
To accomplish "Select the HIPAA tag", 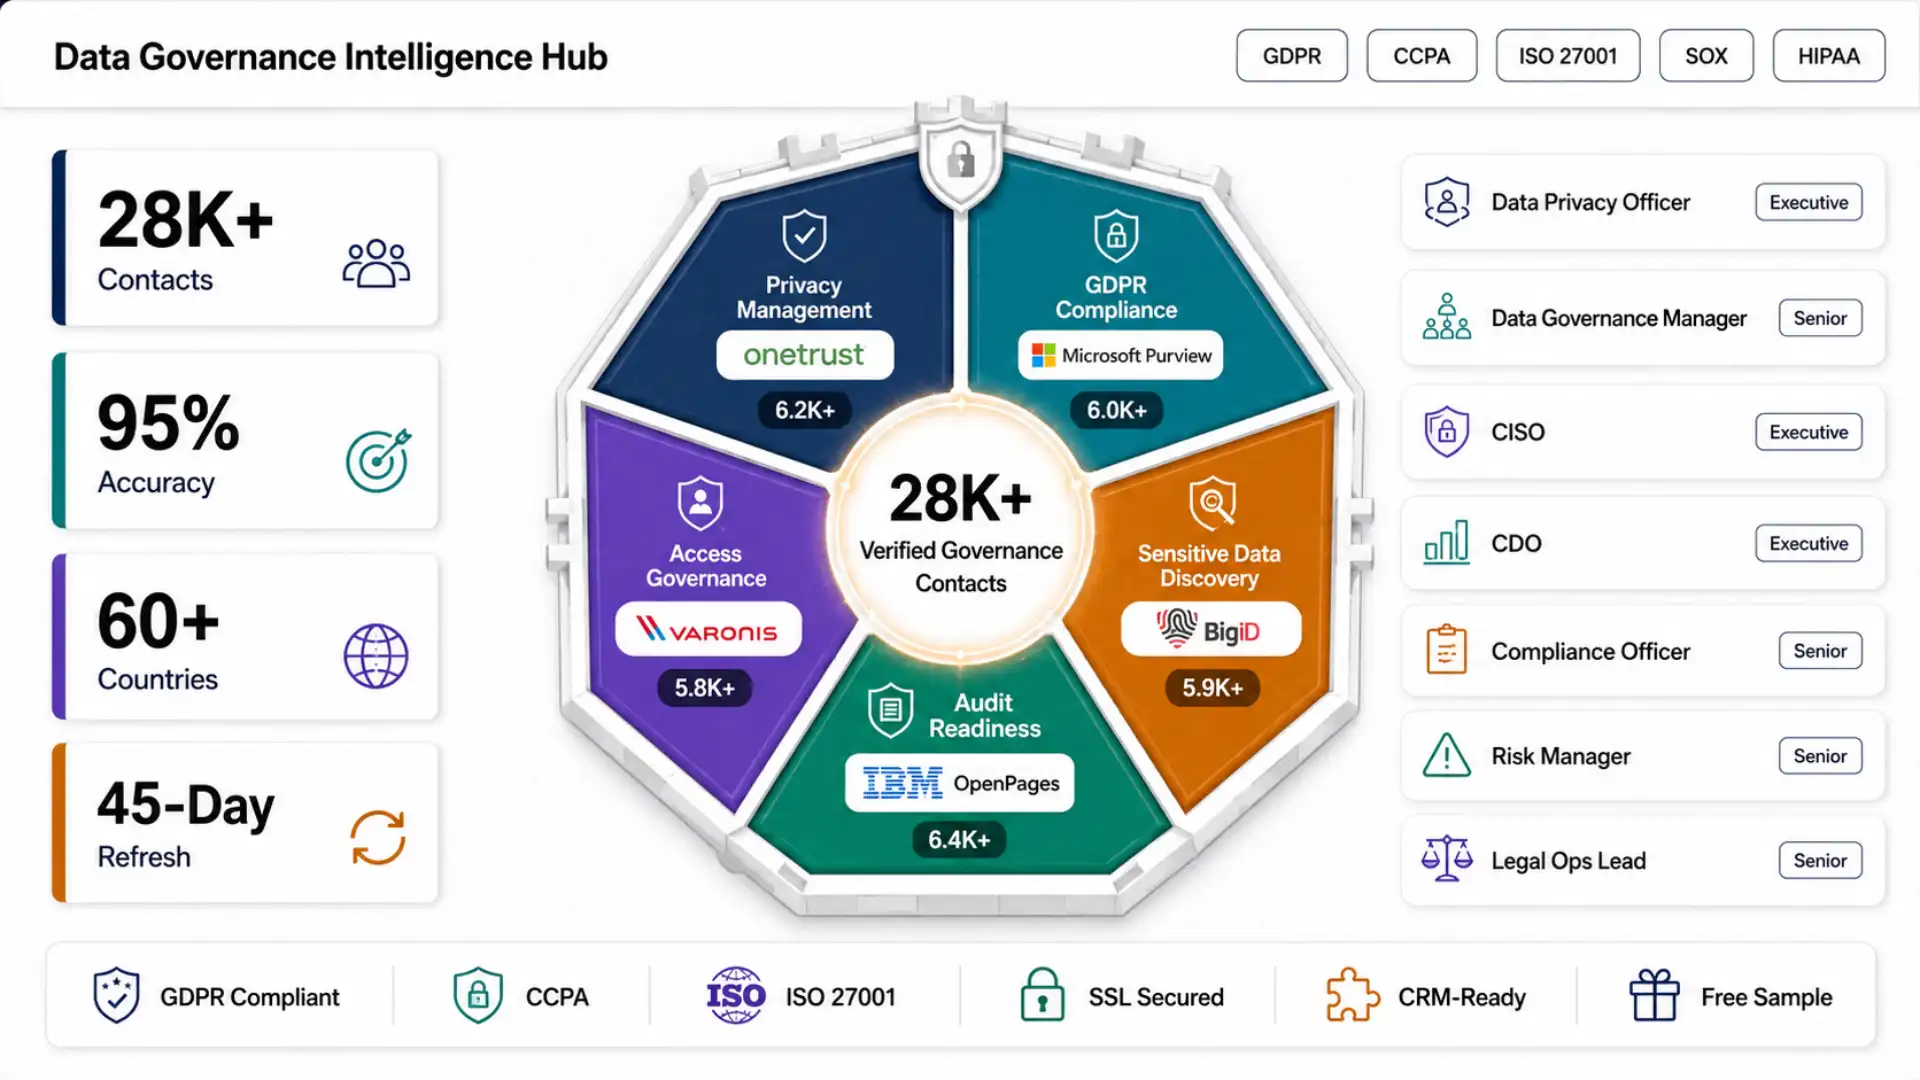I will tap(1828, 56).
